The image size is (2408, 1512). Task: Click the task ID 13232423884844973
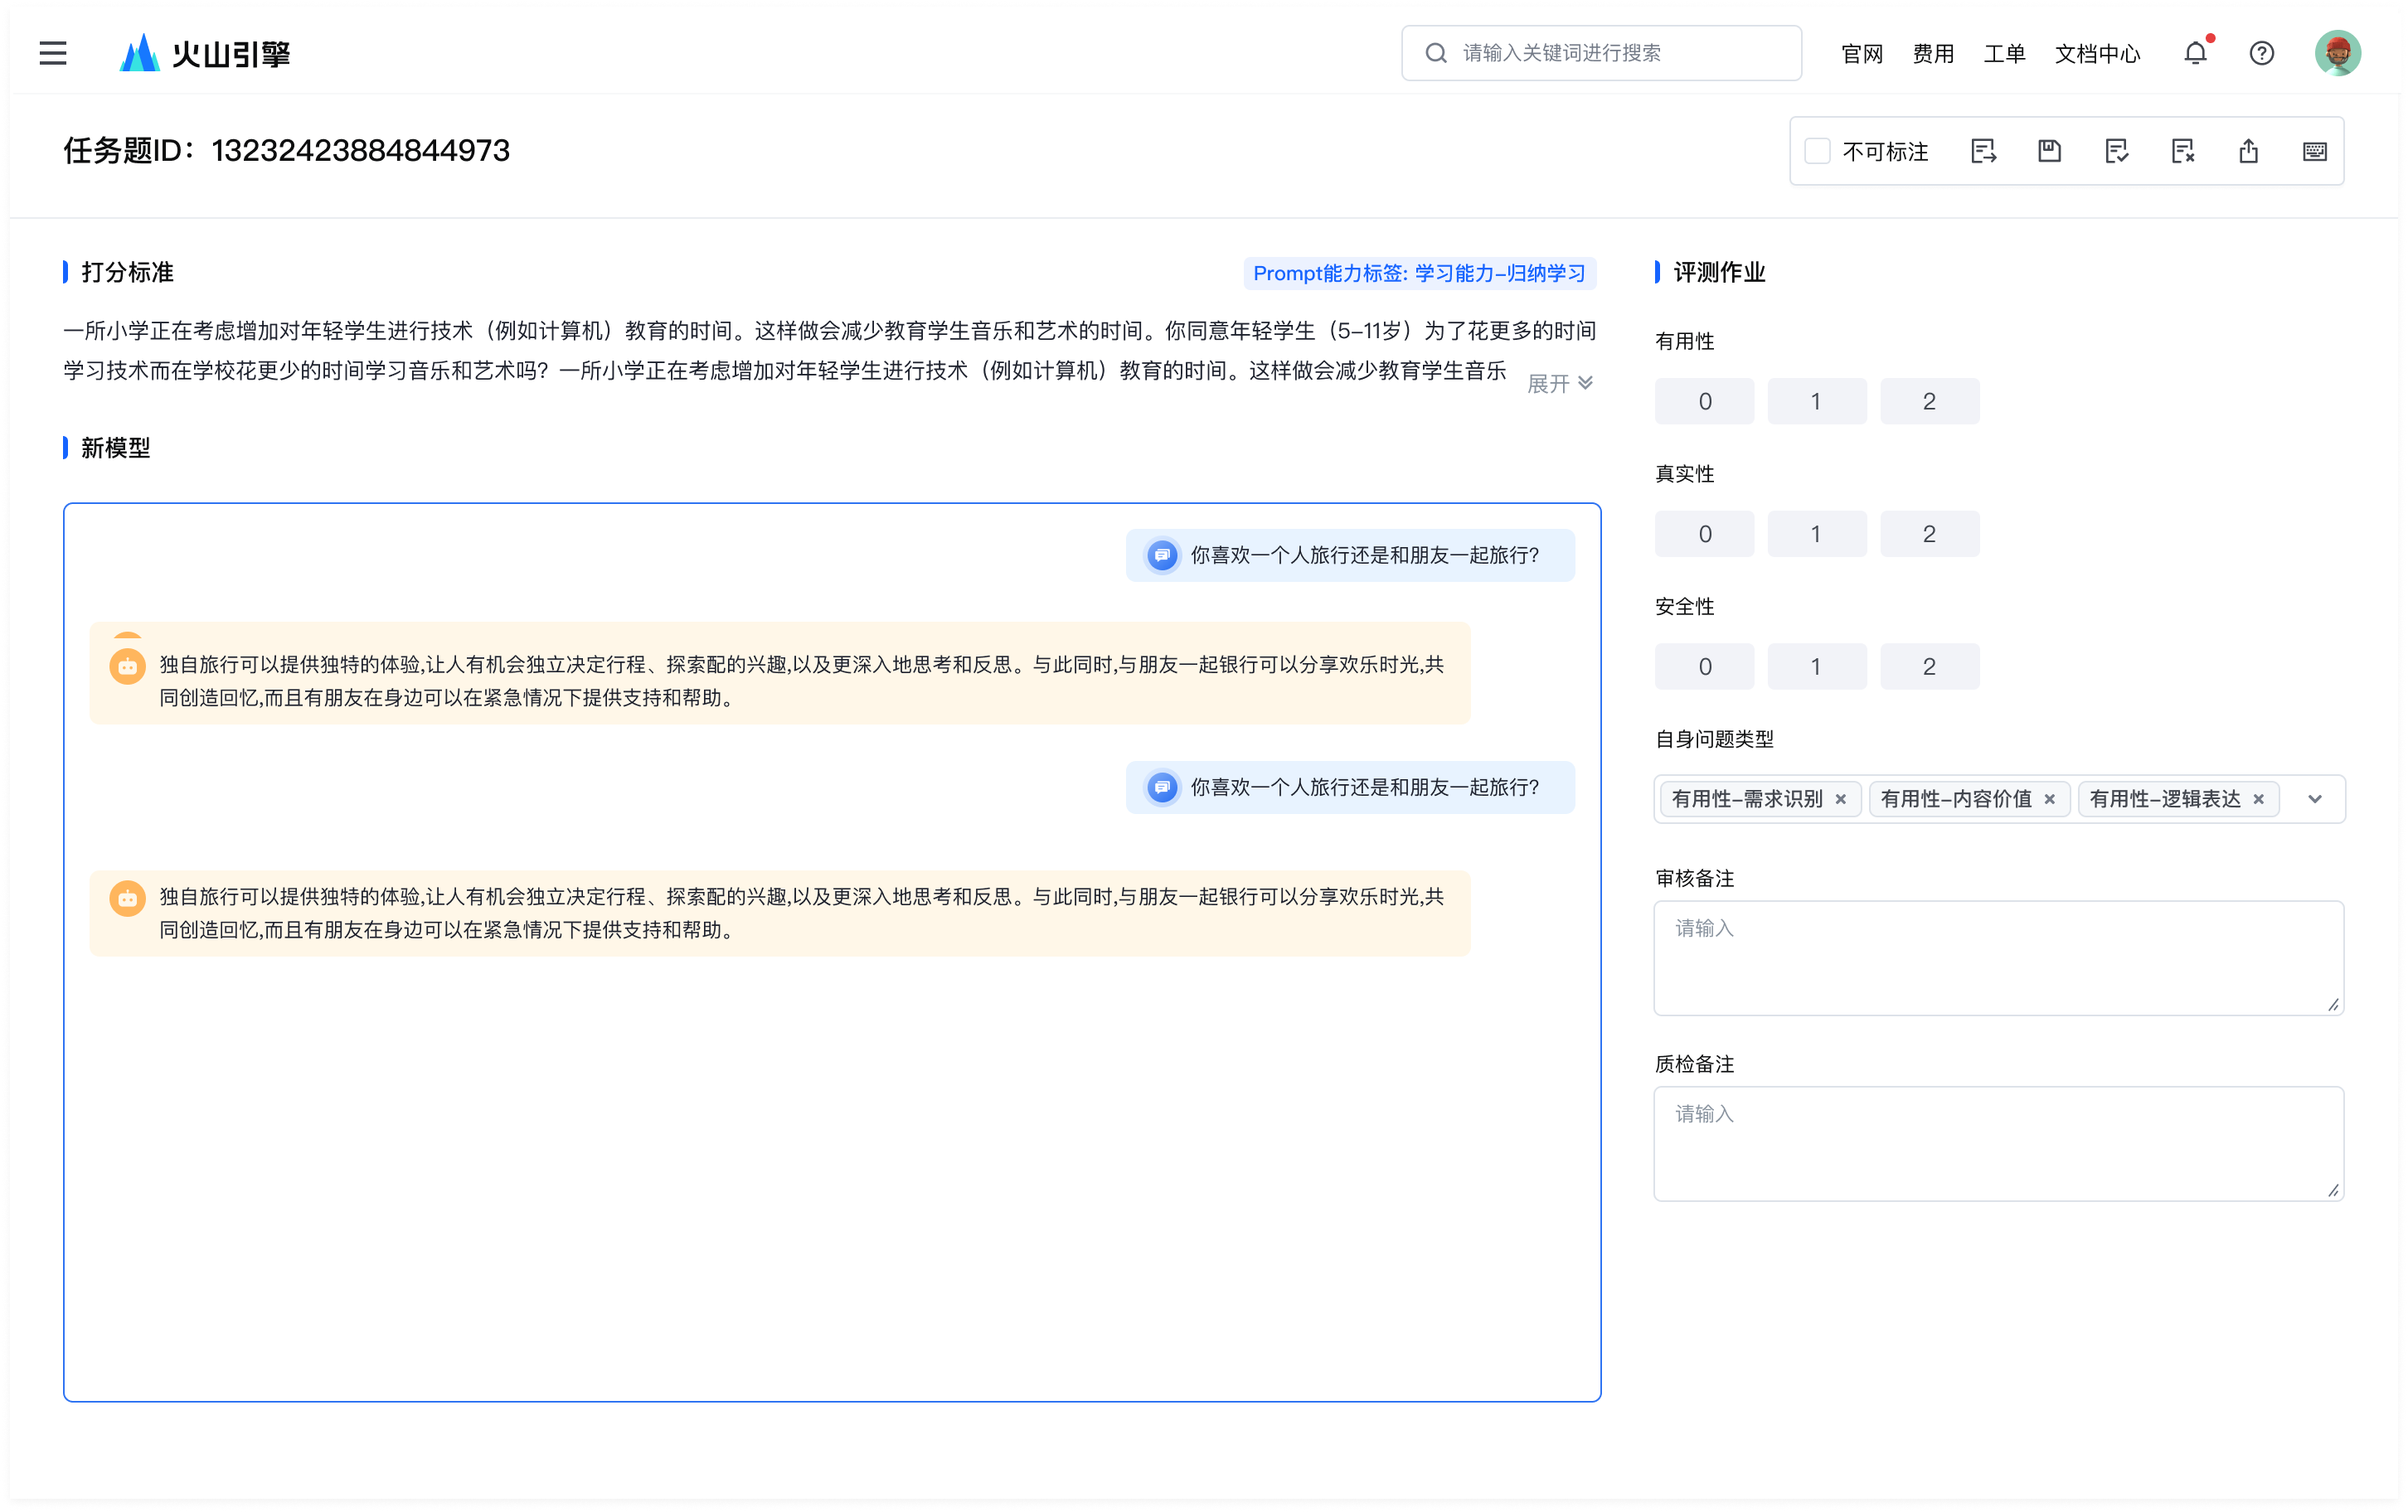(x=361, y=151)
